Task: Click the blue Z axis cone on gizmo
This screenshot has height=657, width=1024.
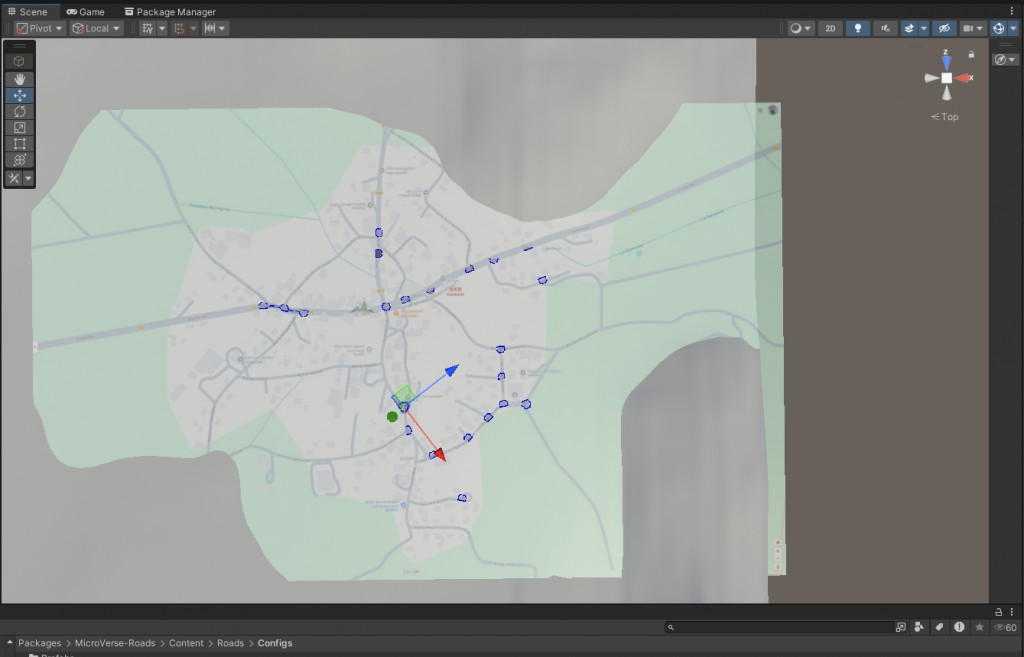Action: click(946, 63)
